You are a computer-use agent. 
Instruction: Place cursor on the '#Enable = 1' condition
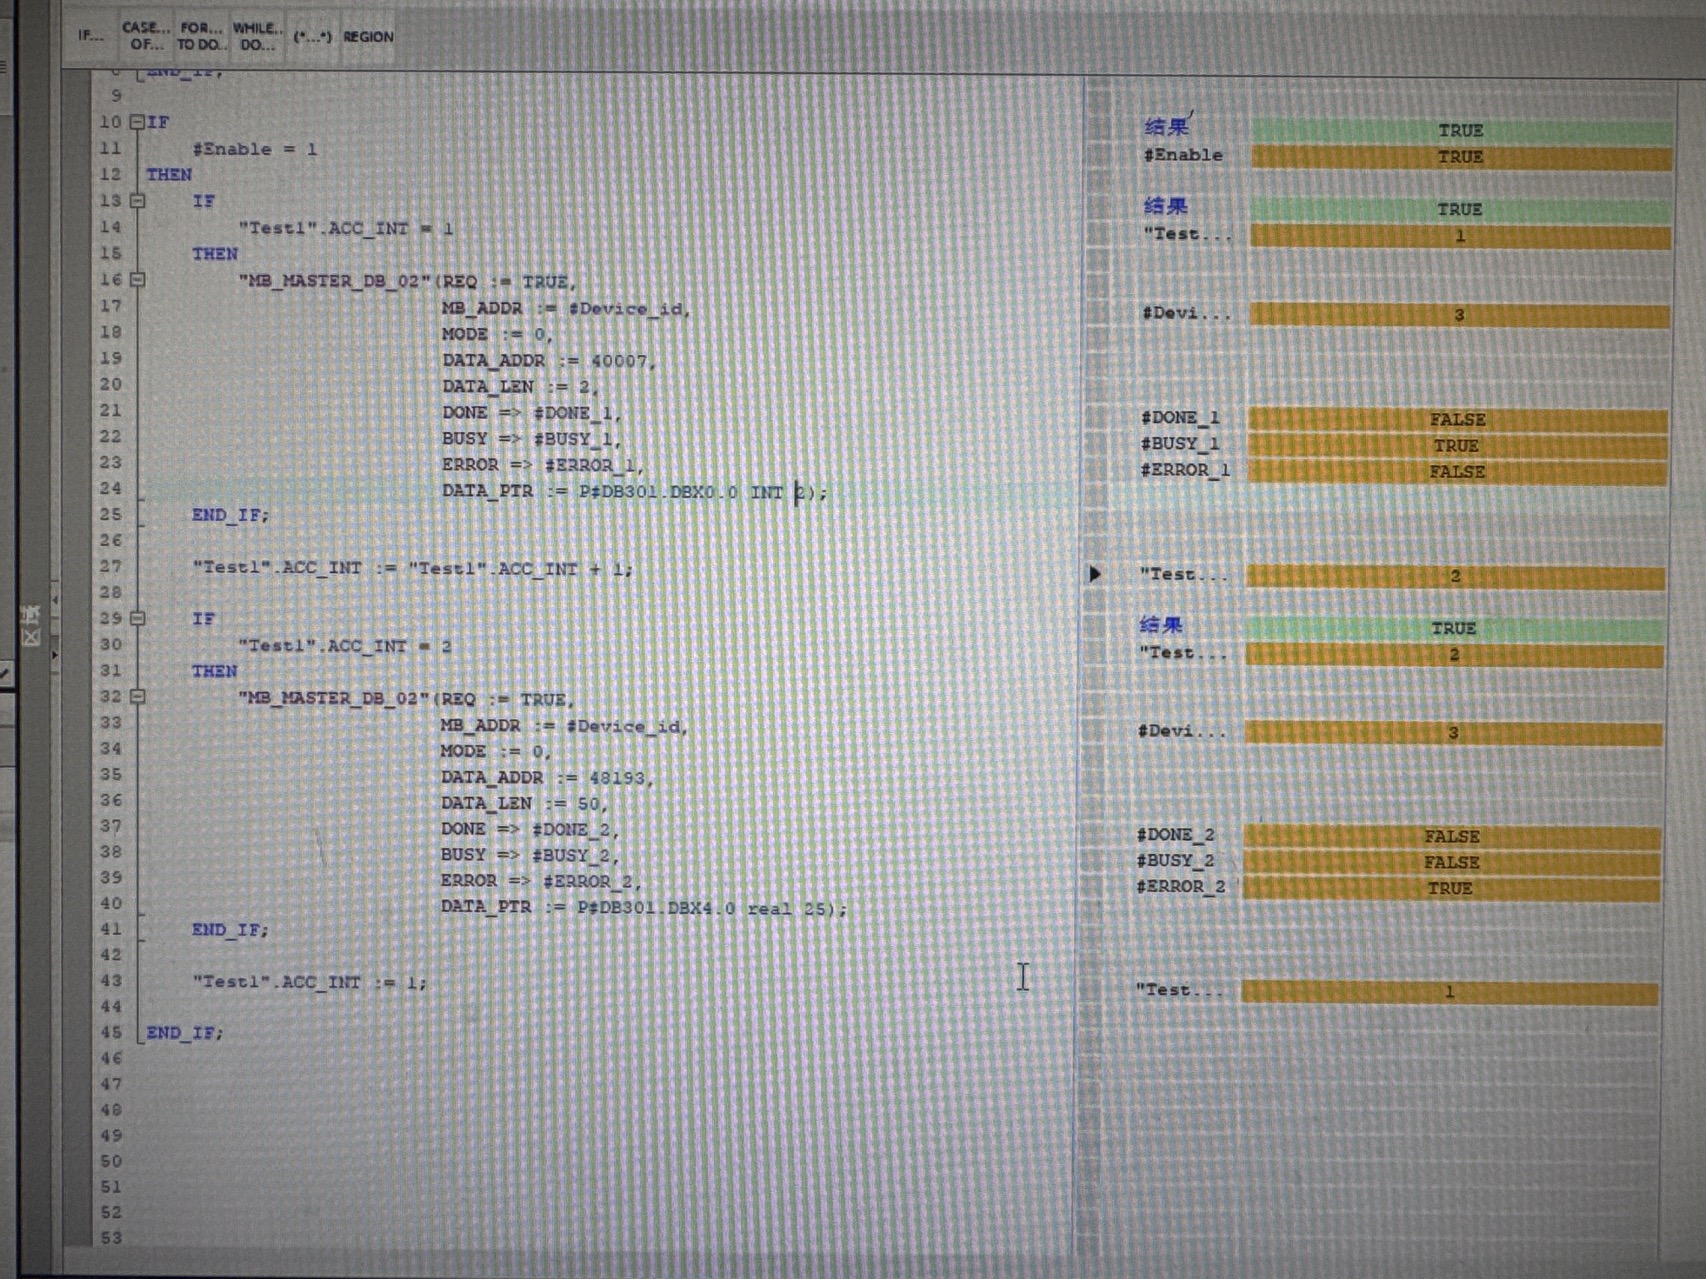(255, 149)
